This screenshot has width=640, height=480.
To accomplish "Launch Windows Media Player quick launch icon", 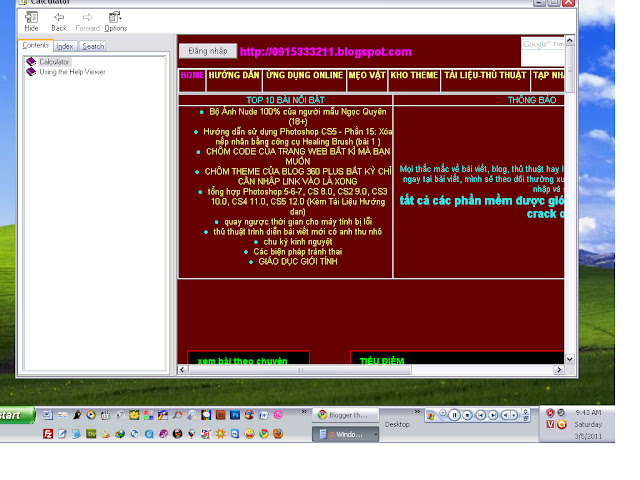I will point(91,415).
